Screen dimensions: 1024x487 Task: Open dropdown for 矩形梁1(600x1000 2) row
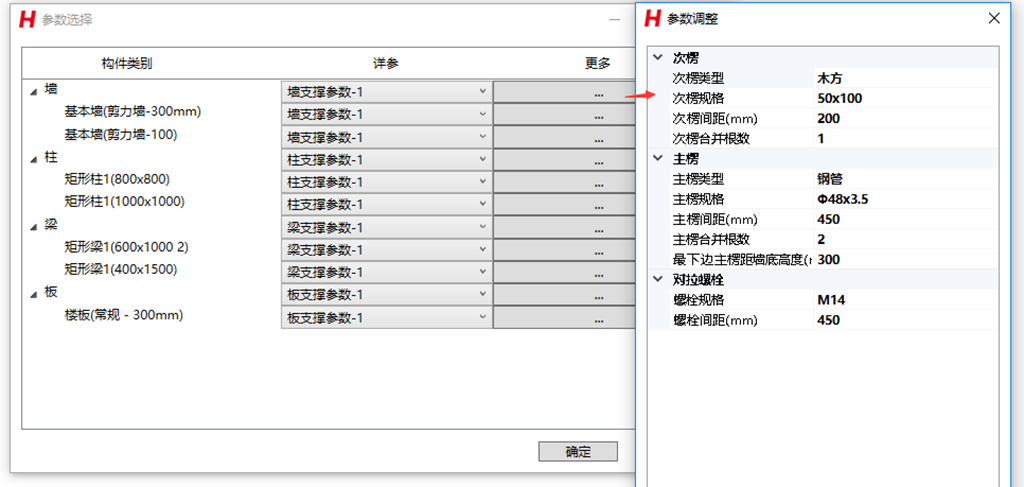tap(483, 250)
